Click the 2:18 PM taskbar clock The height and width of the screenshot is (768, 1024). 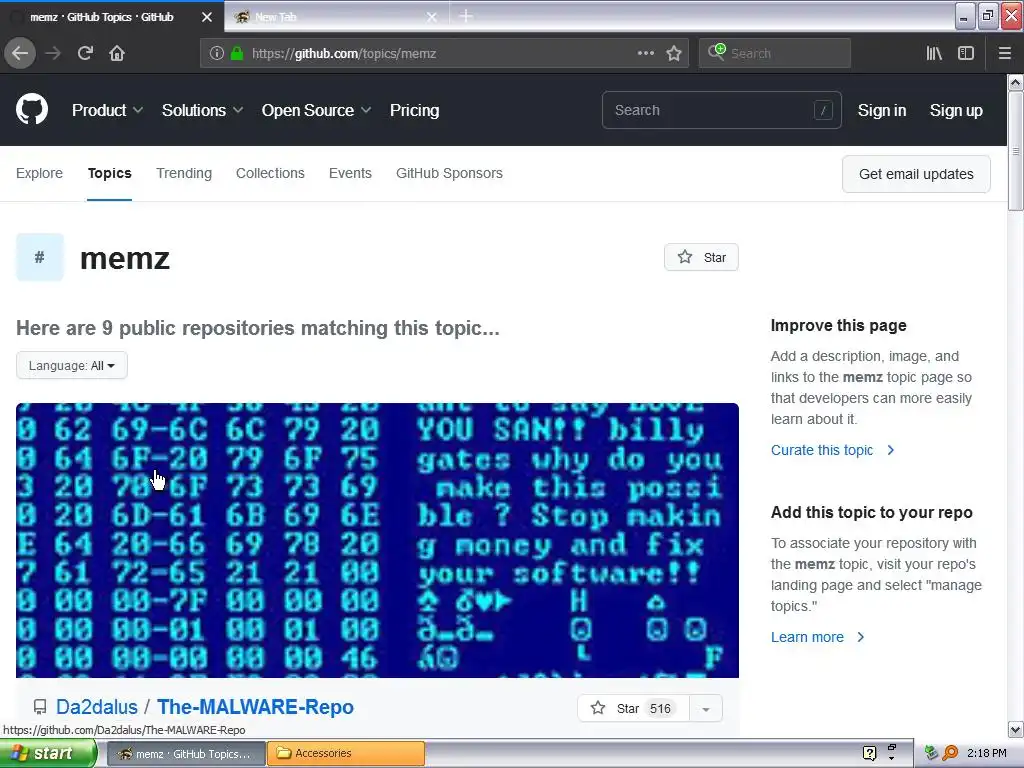(986, 753)
